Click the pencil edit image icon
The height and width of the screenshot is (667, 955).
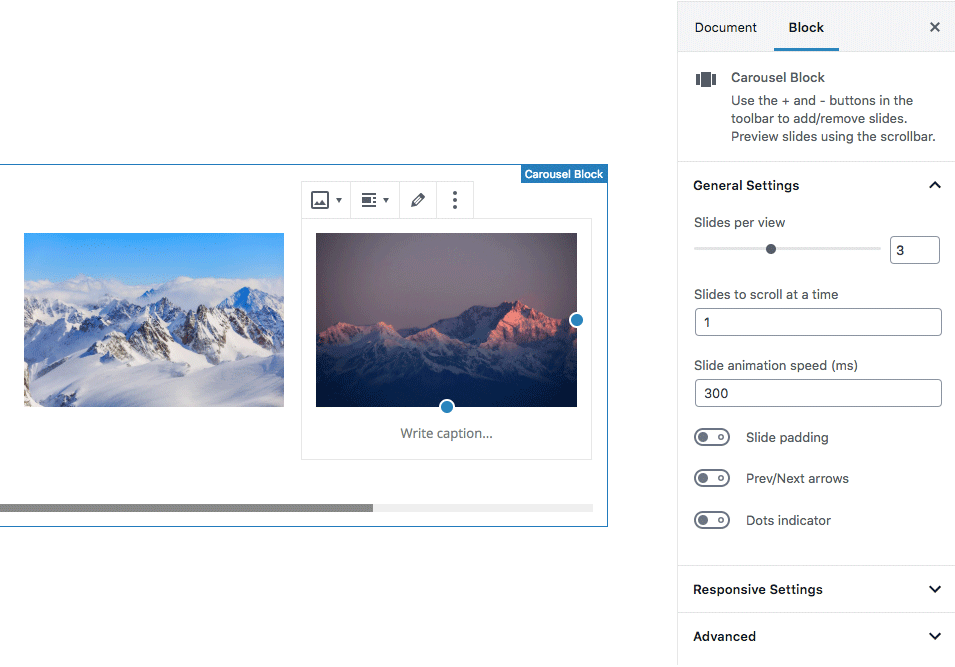418,200
